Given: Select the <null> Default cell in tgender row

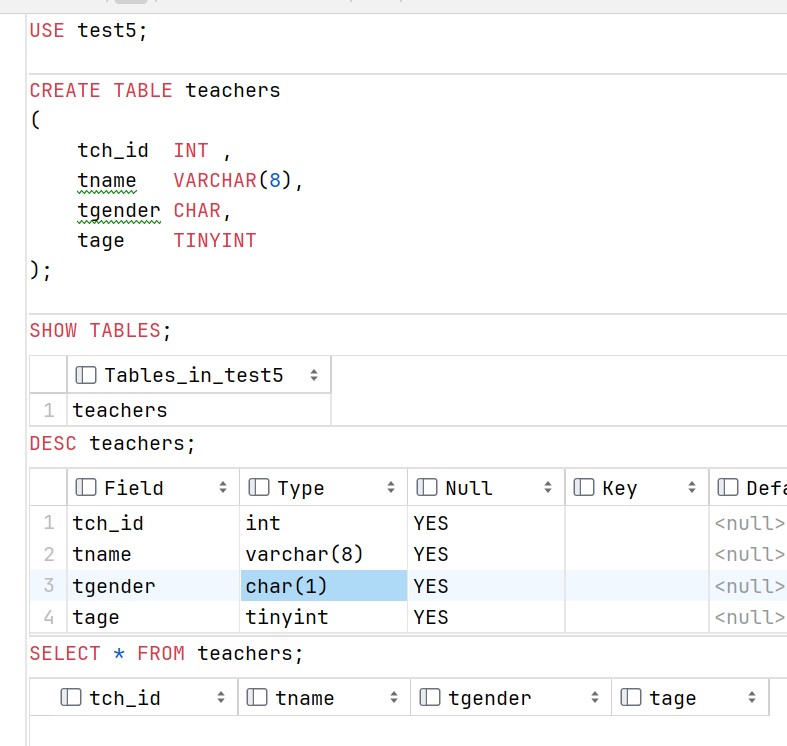Looking at the screenshot, I should pyautogui.click(x=749, y=586).
